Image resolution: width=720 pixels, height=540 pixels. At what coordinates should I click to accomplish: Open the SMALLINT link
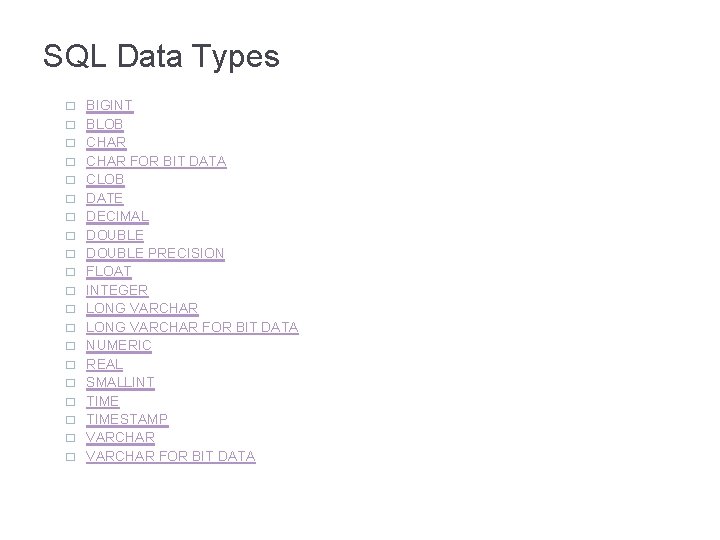pyautogui.click(x=120, y=382)
